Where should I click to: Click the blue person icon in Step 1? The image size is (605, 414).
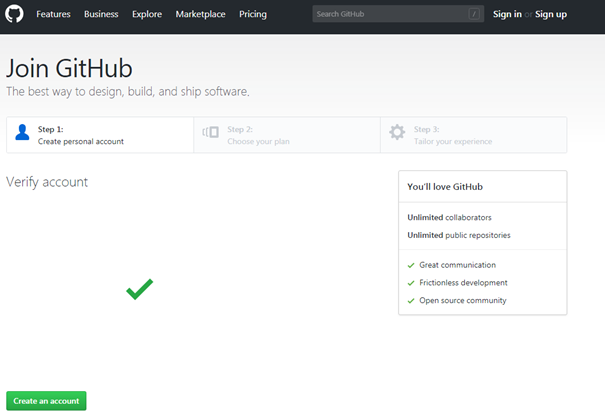tap(22, 132)
